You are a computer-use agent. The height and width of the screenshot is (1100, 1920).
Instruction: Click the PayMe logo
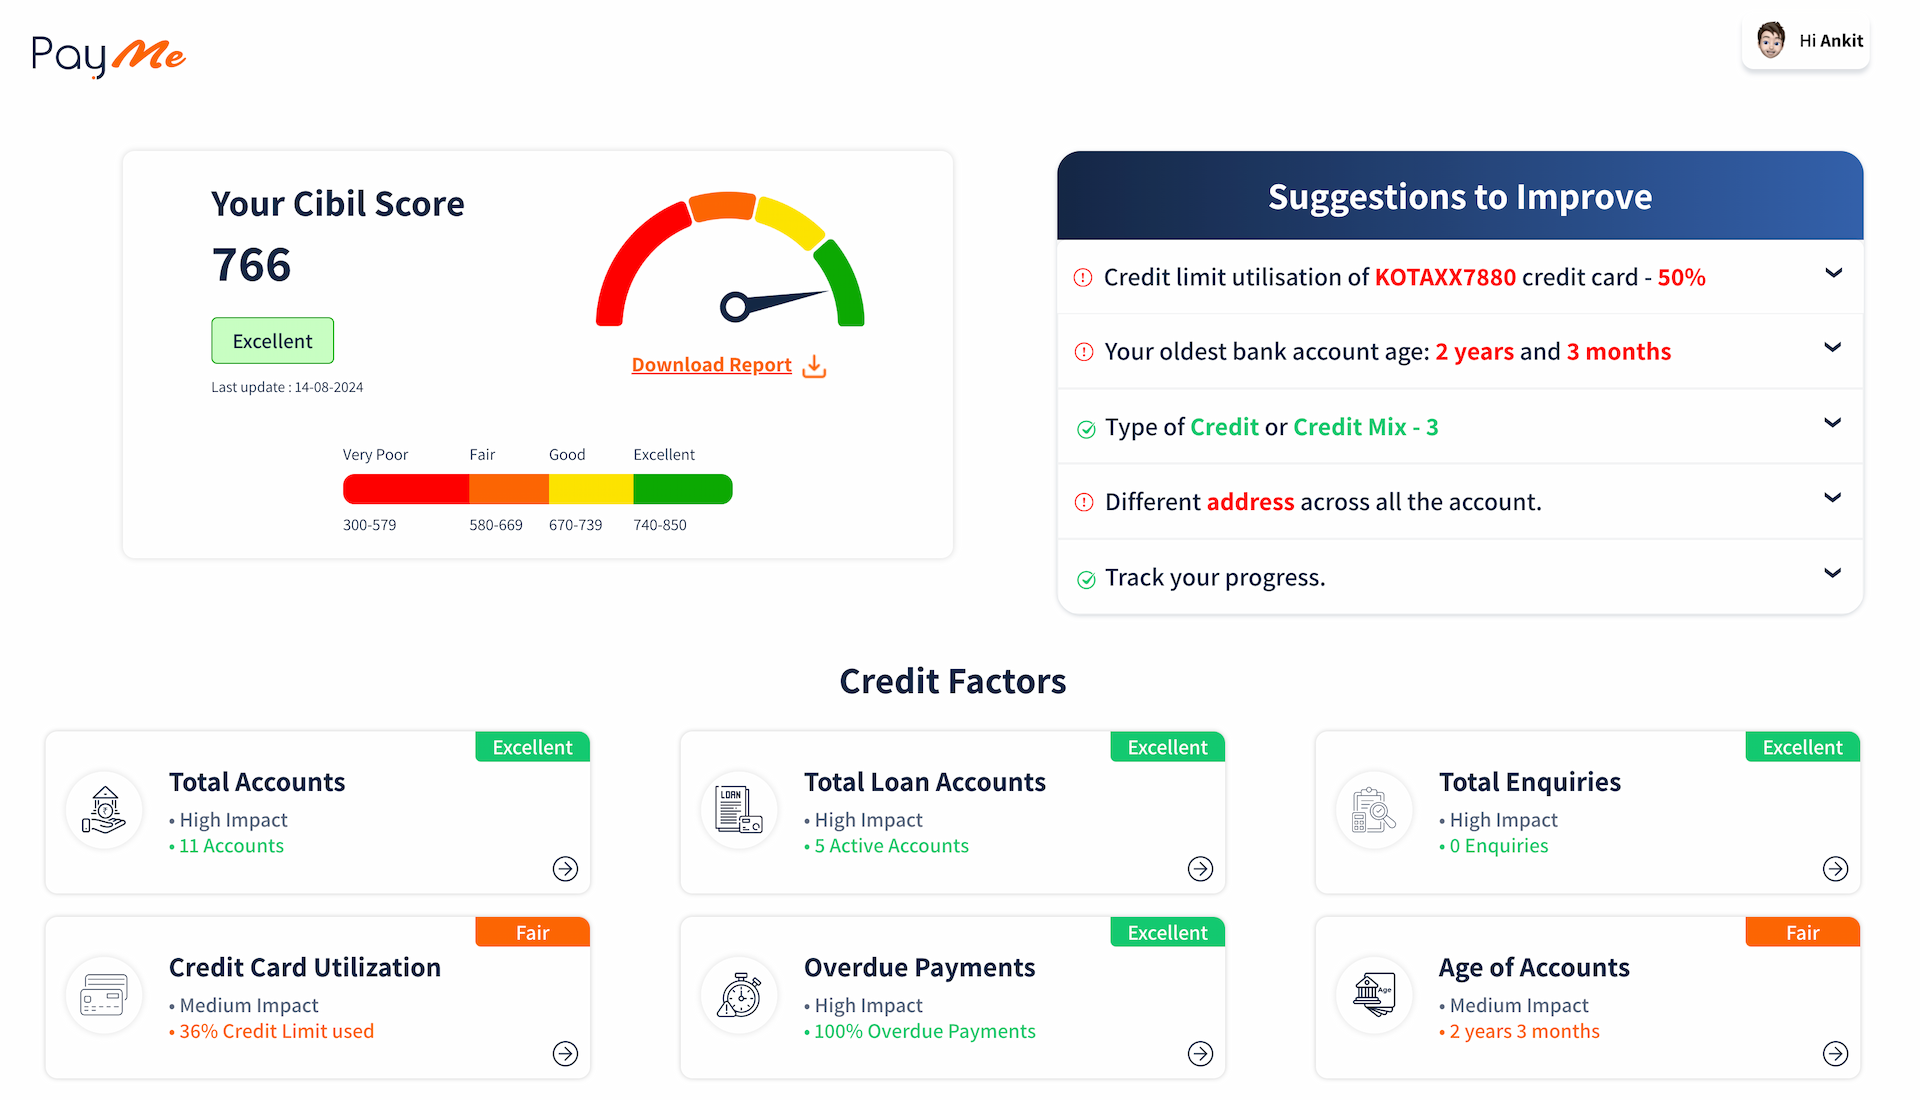tap(108, 56)
